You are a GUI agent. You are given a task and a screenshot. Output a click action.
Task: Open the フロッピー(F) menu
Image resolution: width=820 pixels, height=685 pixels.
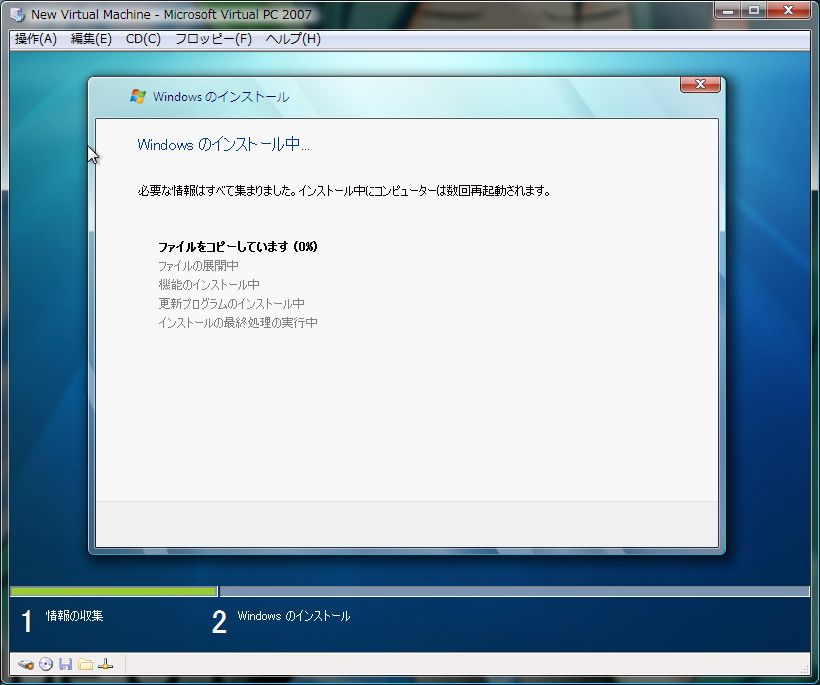213,39
